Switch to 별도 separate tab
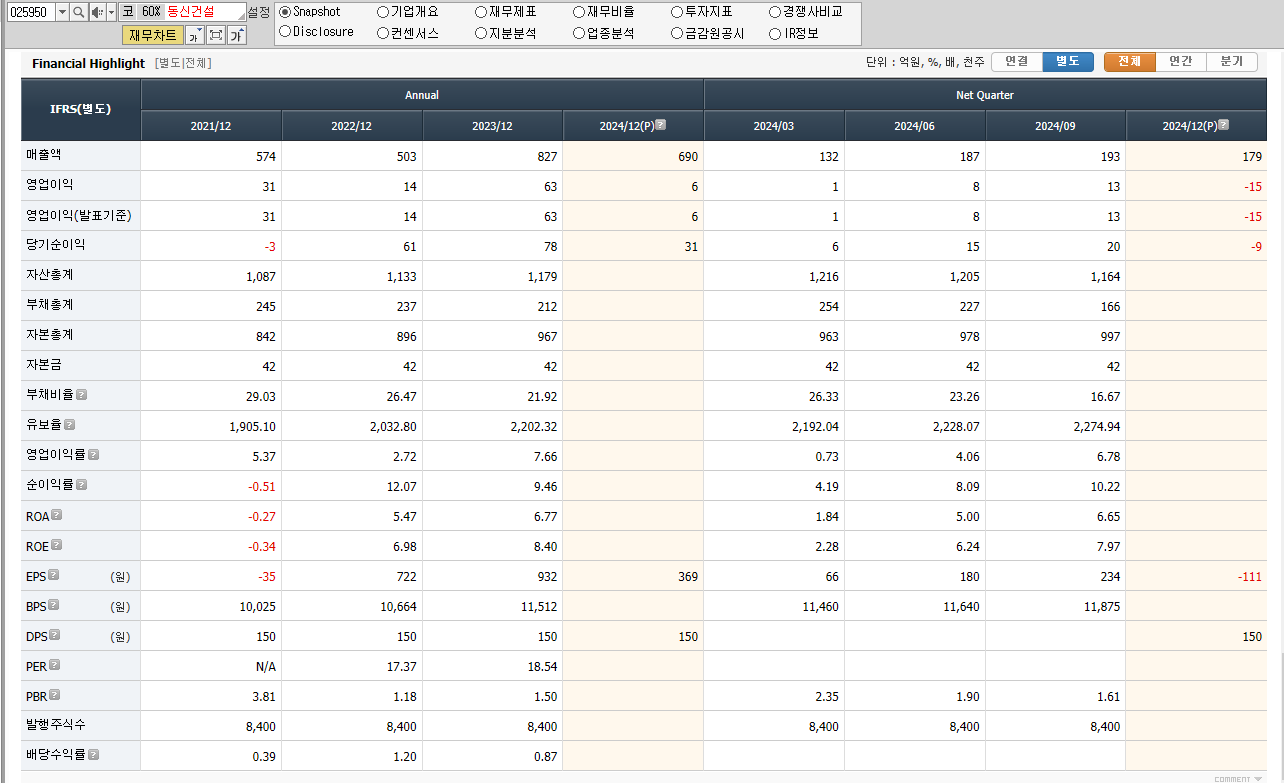Image resolution: width=1284 pixels, height=783 pixels. pos(1068,61)
